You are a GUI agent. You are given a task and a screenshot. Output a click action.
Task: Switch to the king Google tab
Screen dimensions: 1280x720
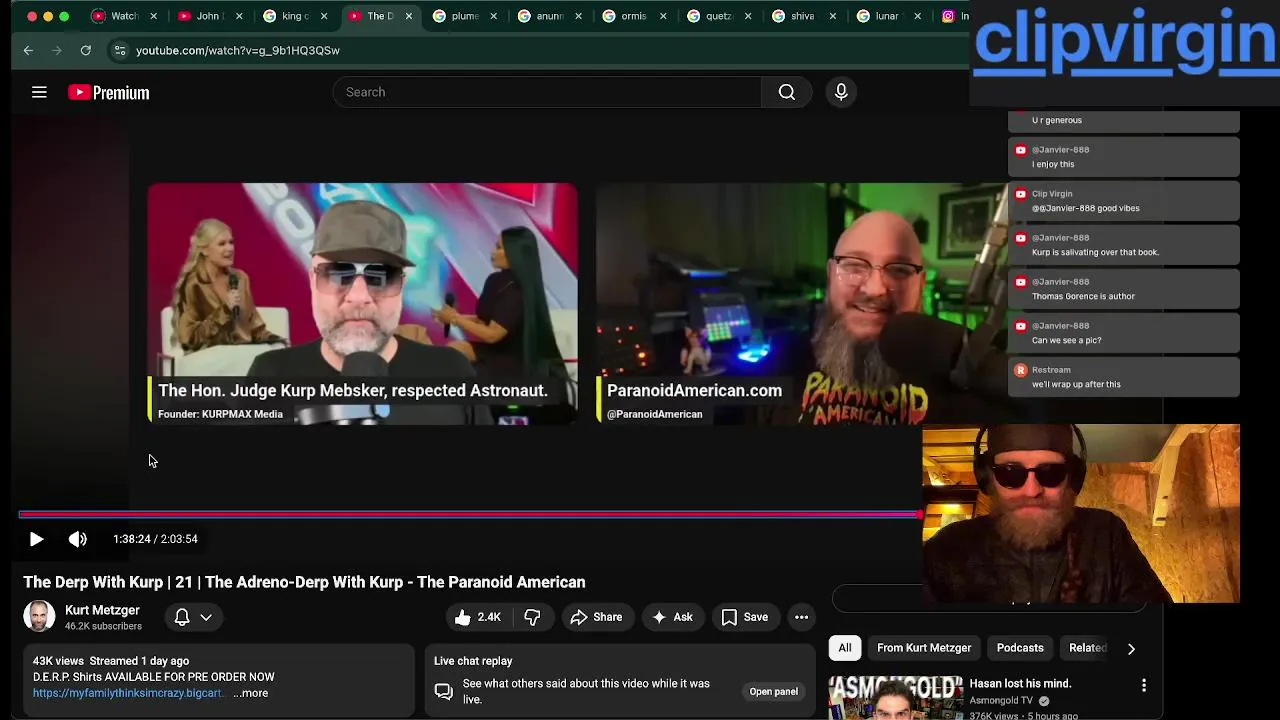(294, 16)
